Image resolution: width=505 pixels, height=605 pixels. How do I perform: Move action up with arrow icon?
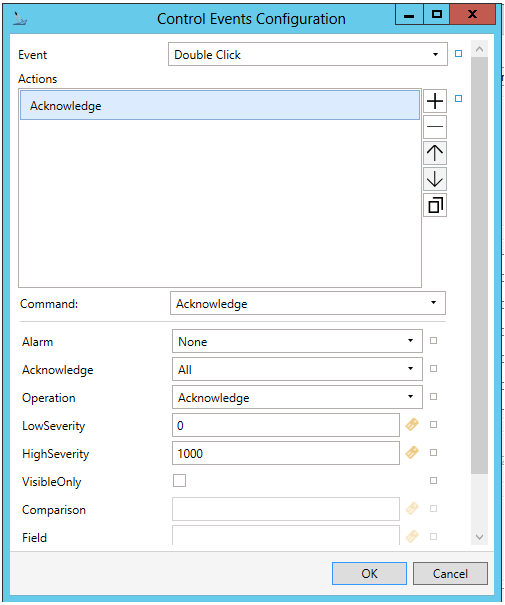(435, 153)
